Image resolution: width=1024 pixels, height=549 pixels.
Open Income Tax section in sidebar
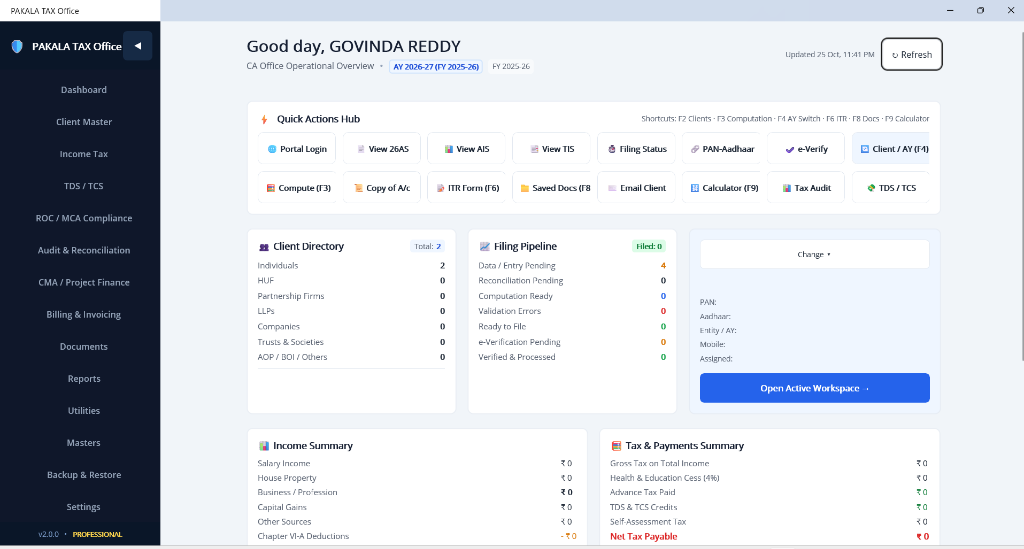[x=84, y=153]
